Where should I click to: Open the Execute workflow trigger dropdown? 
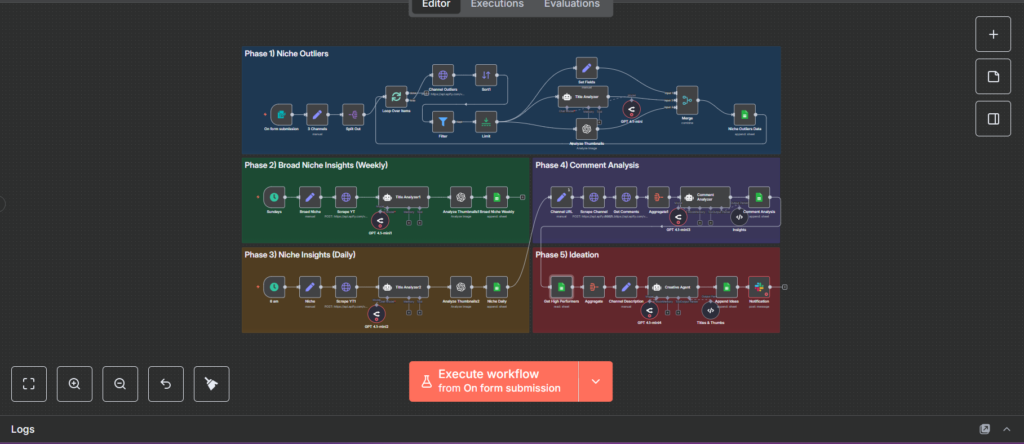point(596,381)
